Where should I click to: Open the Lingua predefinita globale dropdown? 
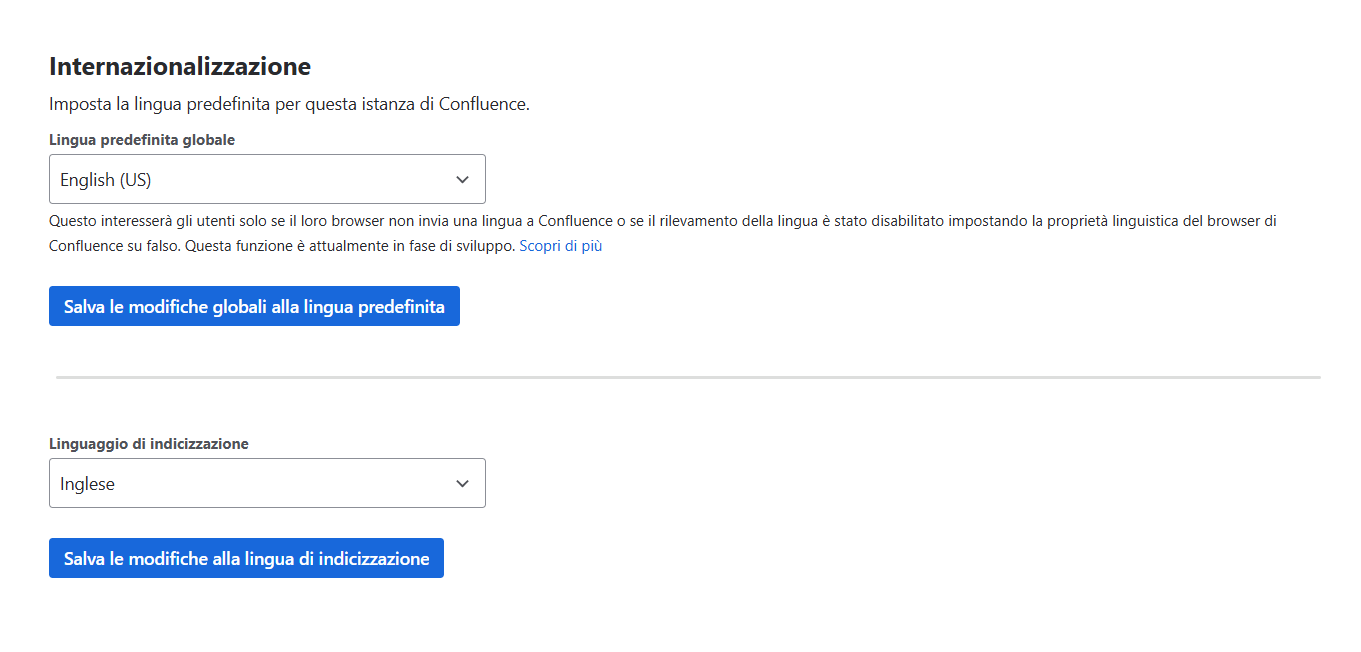pos(267,179)
